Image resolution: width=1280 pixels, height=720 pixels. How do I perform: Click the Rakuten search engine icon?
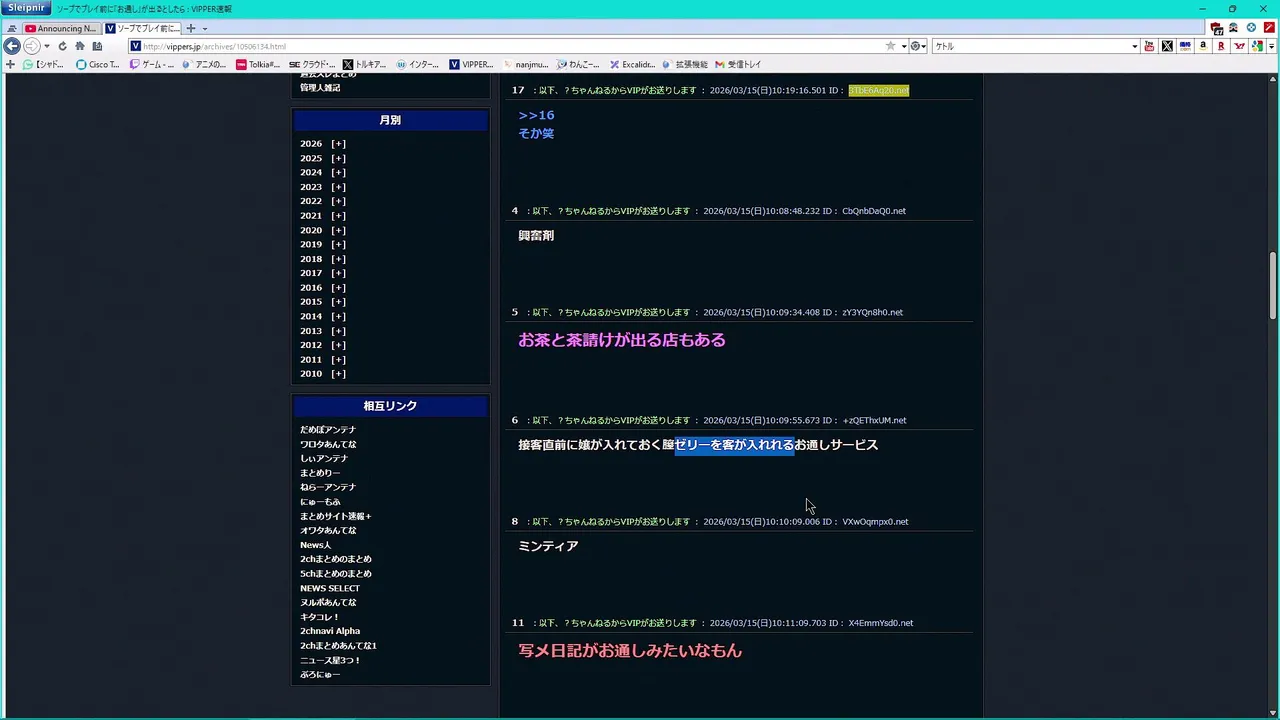tap(1221, 46)
